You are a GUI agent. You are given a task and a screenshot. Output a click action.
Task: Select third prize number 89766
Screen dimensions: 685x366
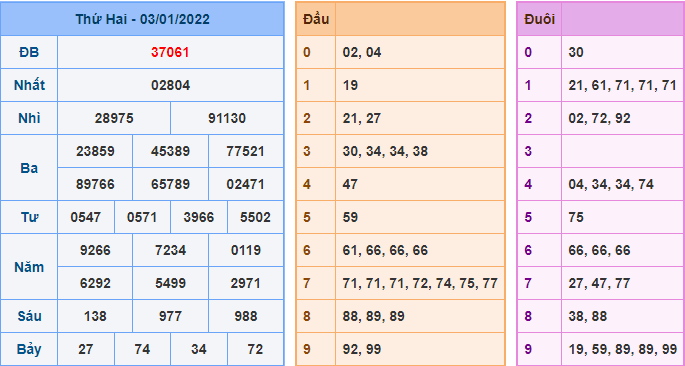pyautogui.click(x=95, y=184)
